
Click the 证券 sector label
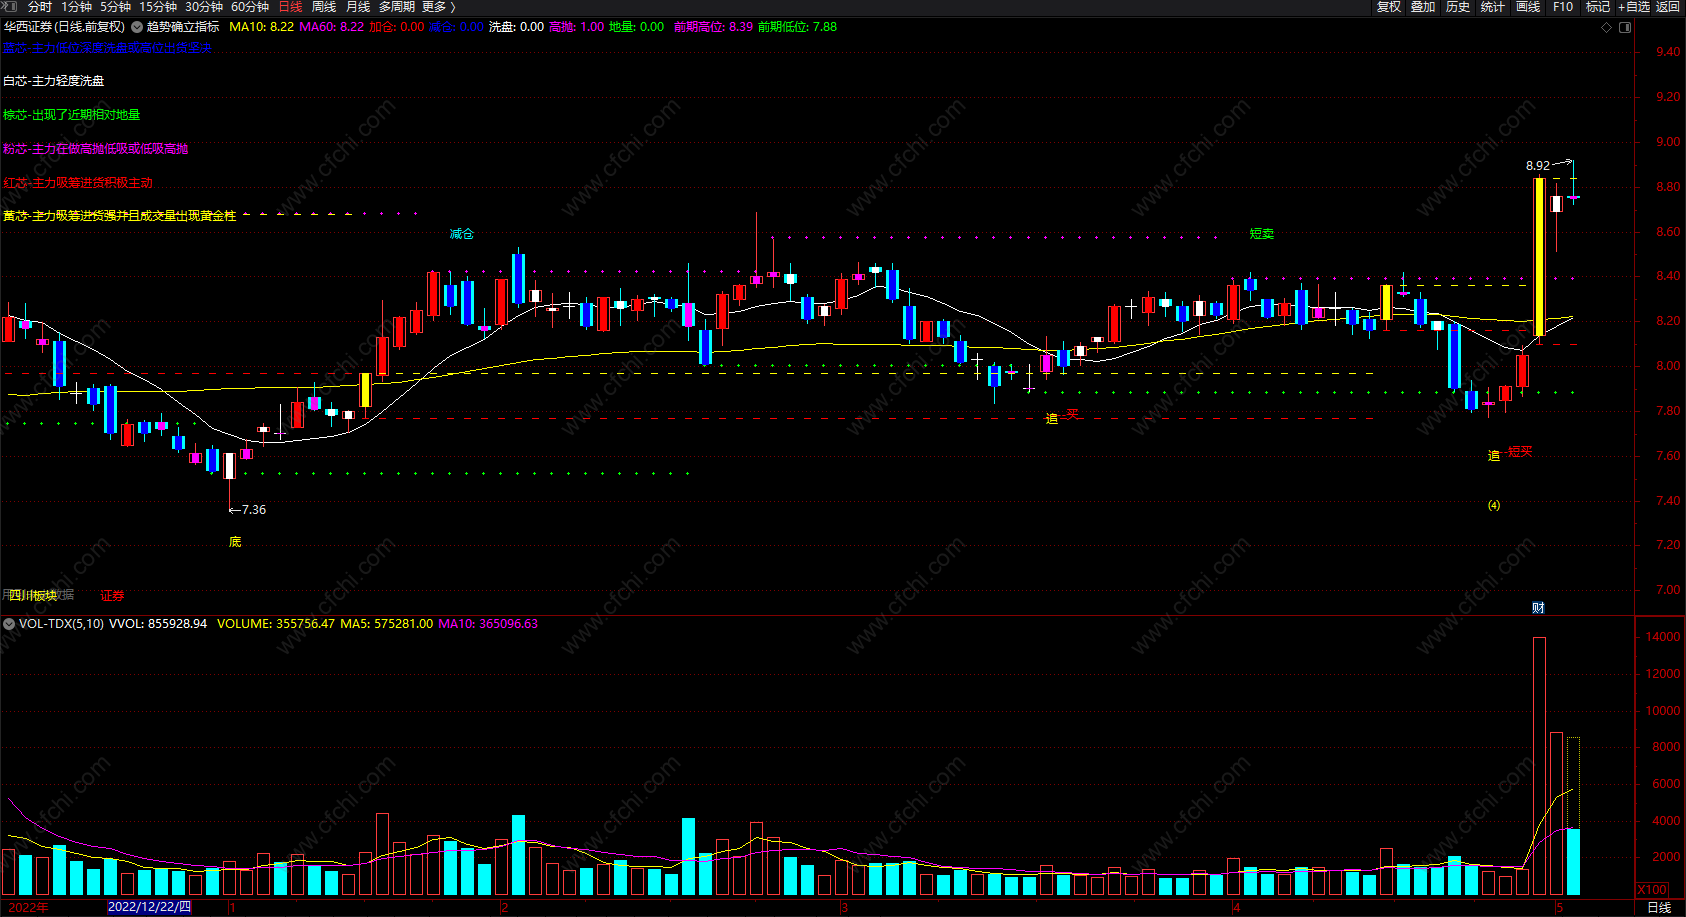(x=112, y=596)
